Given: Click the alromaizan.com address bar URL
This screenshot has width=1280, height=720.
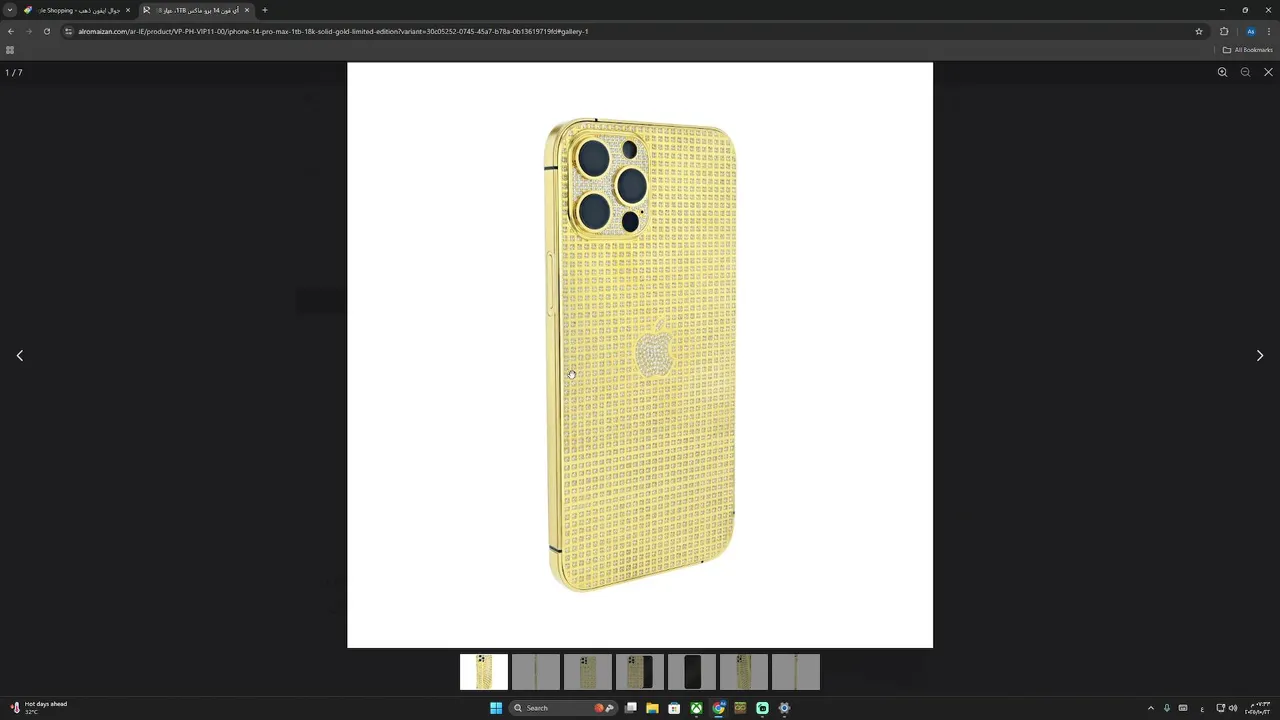Looking at the screenshot, I should coord(333,31).
